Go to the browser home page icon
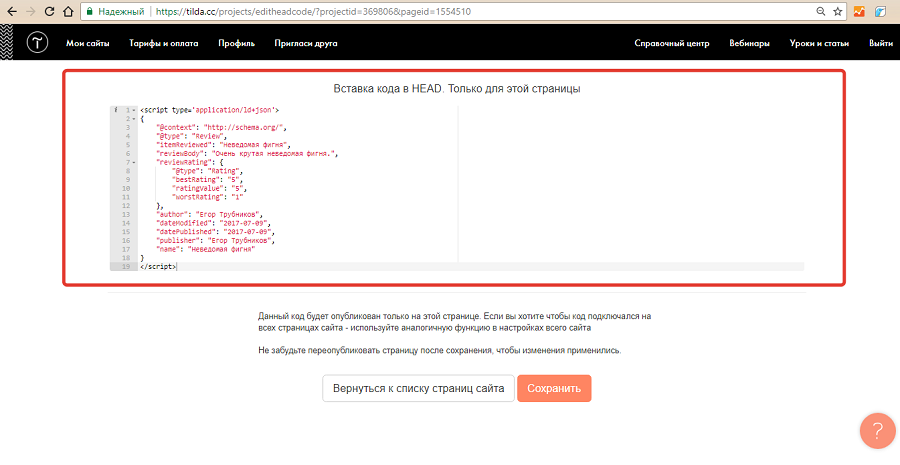Screen dimensions: 900x465 [x=68, y=11]
